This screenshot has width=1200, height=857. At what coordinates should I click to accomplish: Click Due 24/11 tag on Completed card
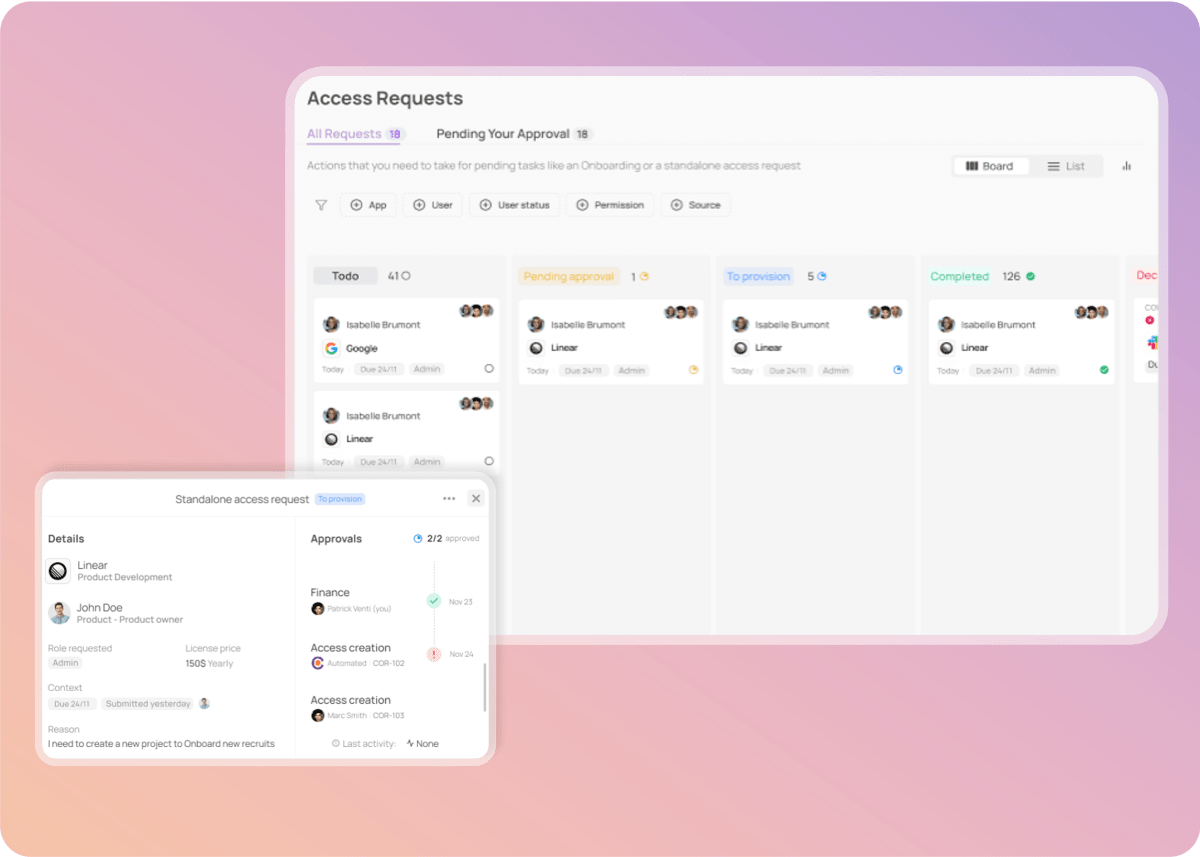[x=995, y=371]
